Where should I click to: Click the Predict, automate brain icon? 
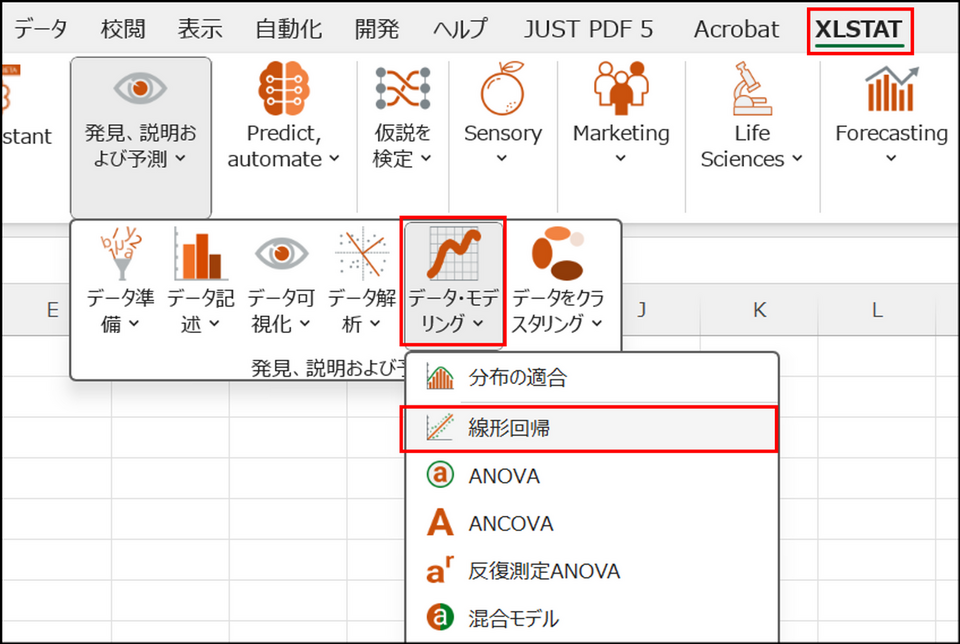click(x=283, y=89)
